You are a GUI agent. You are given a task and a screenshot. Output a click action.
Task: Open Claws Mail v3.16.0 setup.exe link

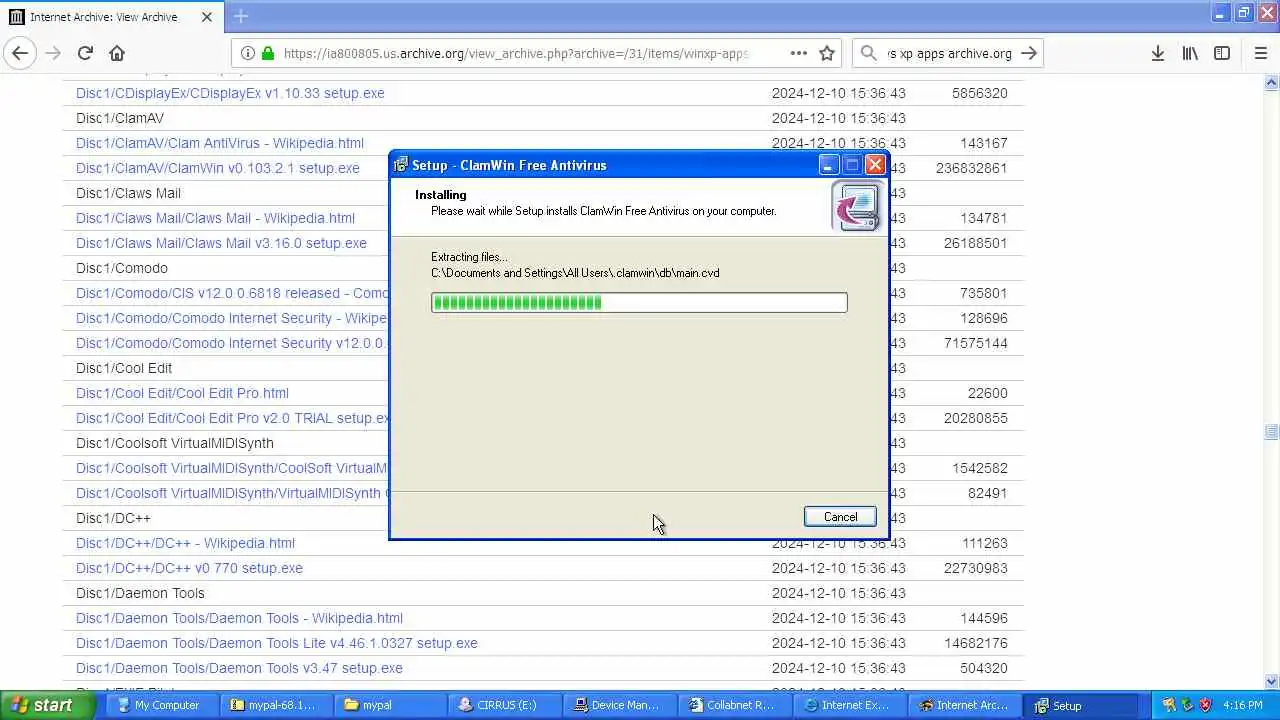pyautogui.click(x=221, y=243)
